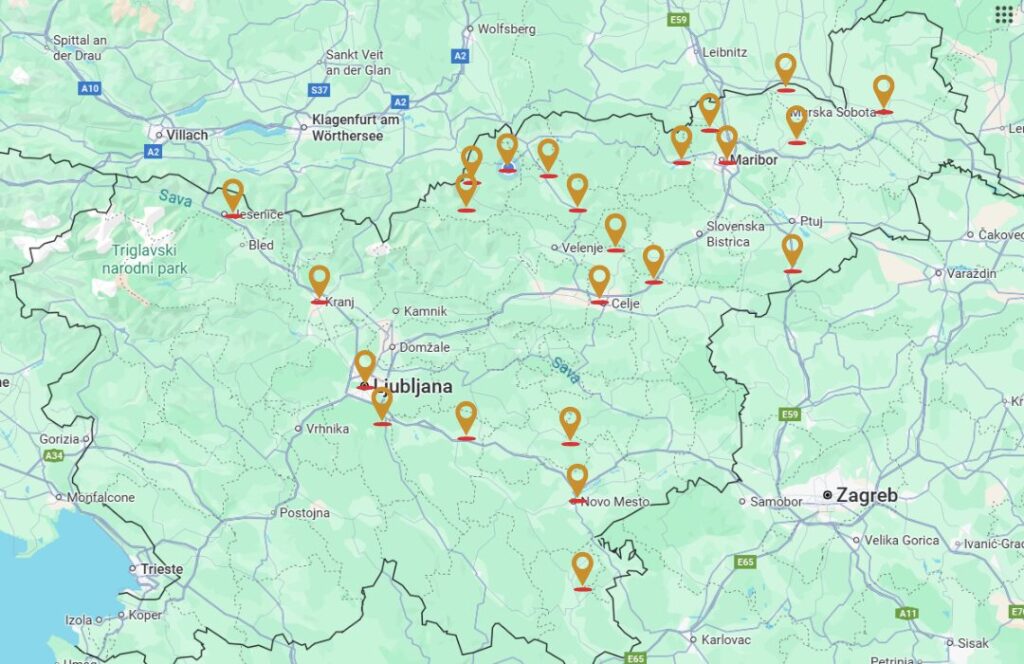Click the Villach city label

click(187, 135)
